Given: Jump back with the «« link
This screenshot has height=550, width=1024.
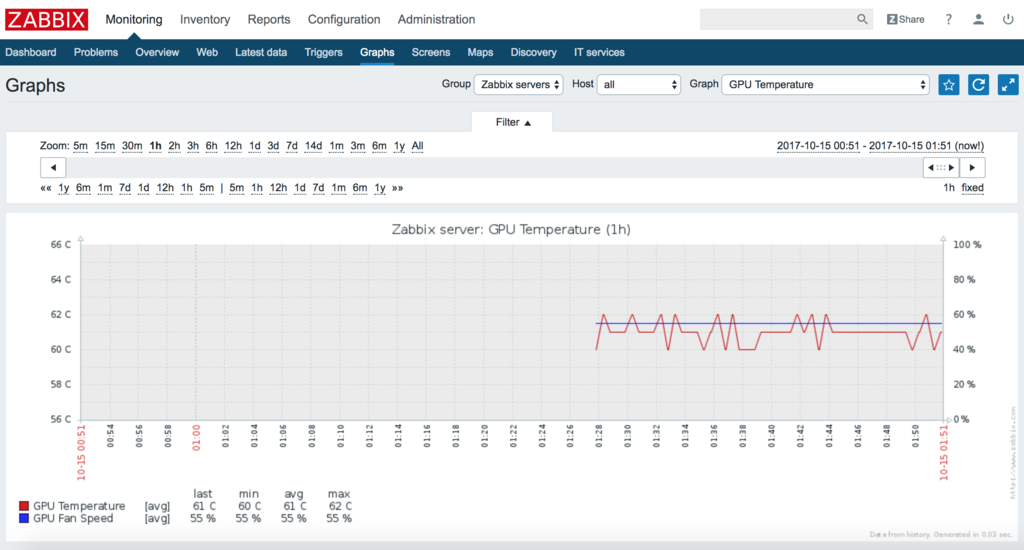Looking at the screenshot, I should tap(46, 188).
